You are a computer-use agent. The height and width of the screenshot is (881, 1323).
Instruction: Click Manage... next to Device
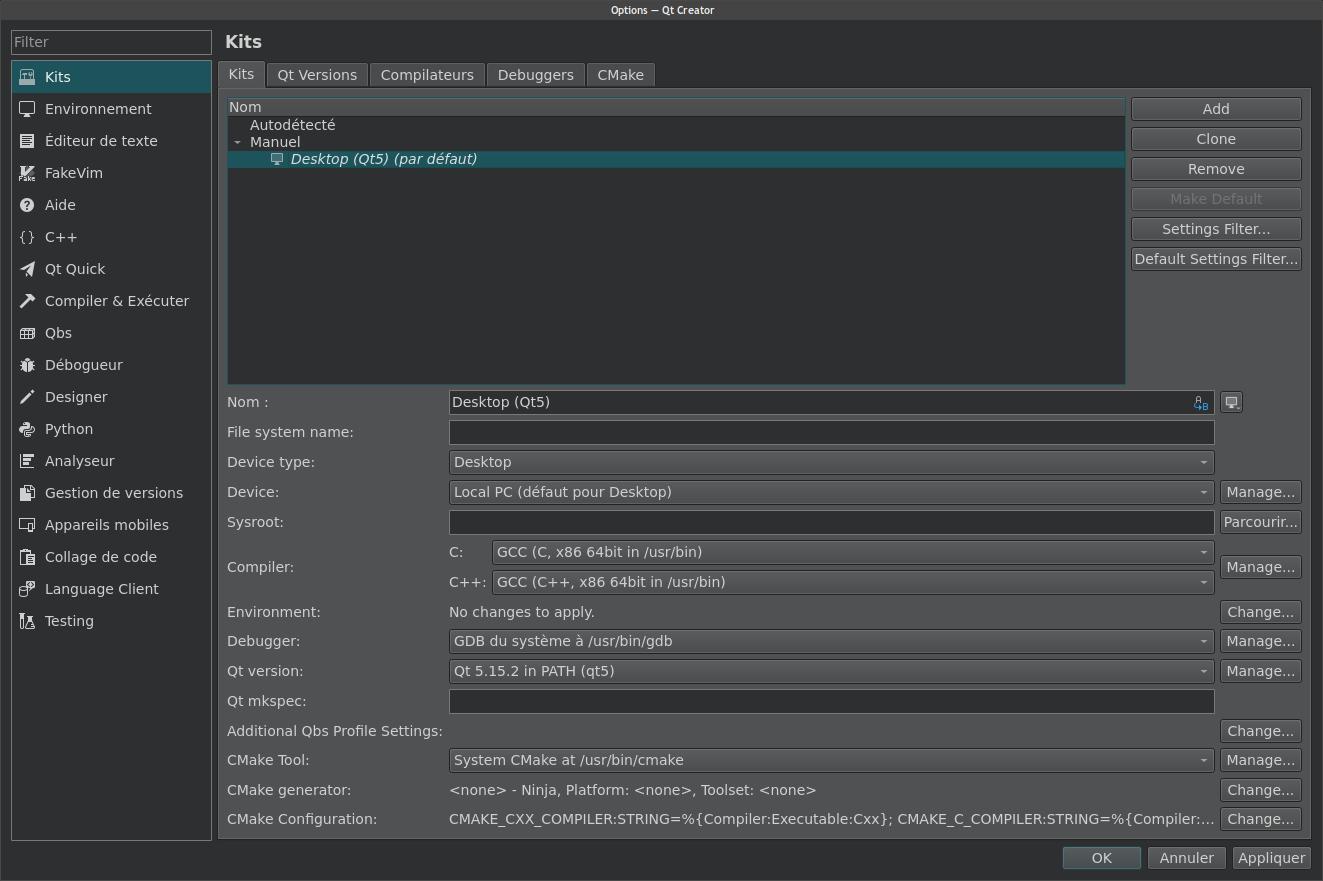[1260, 492]
